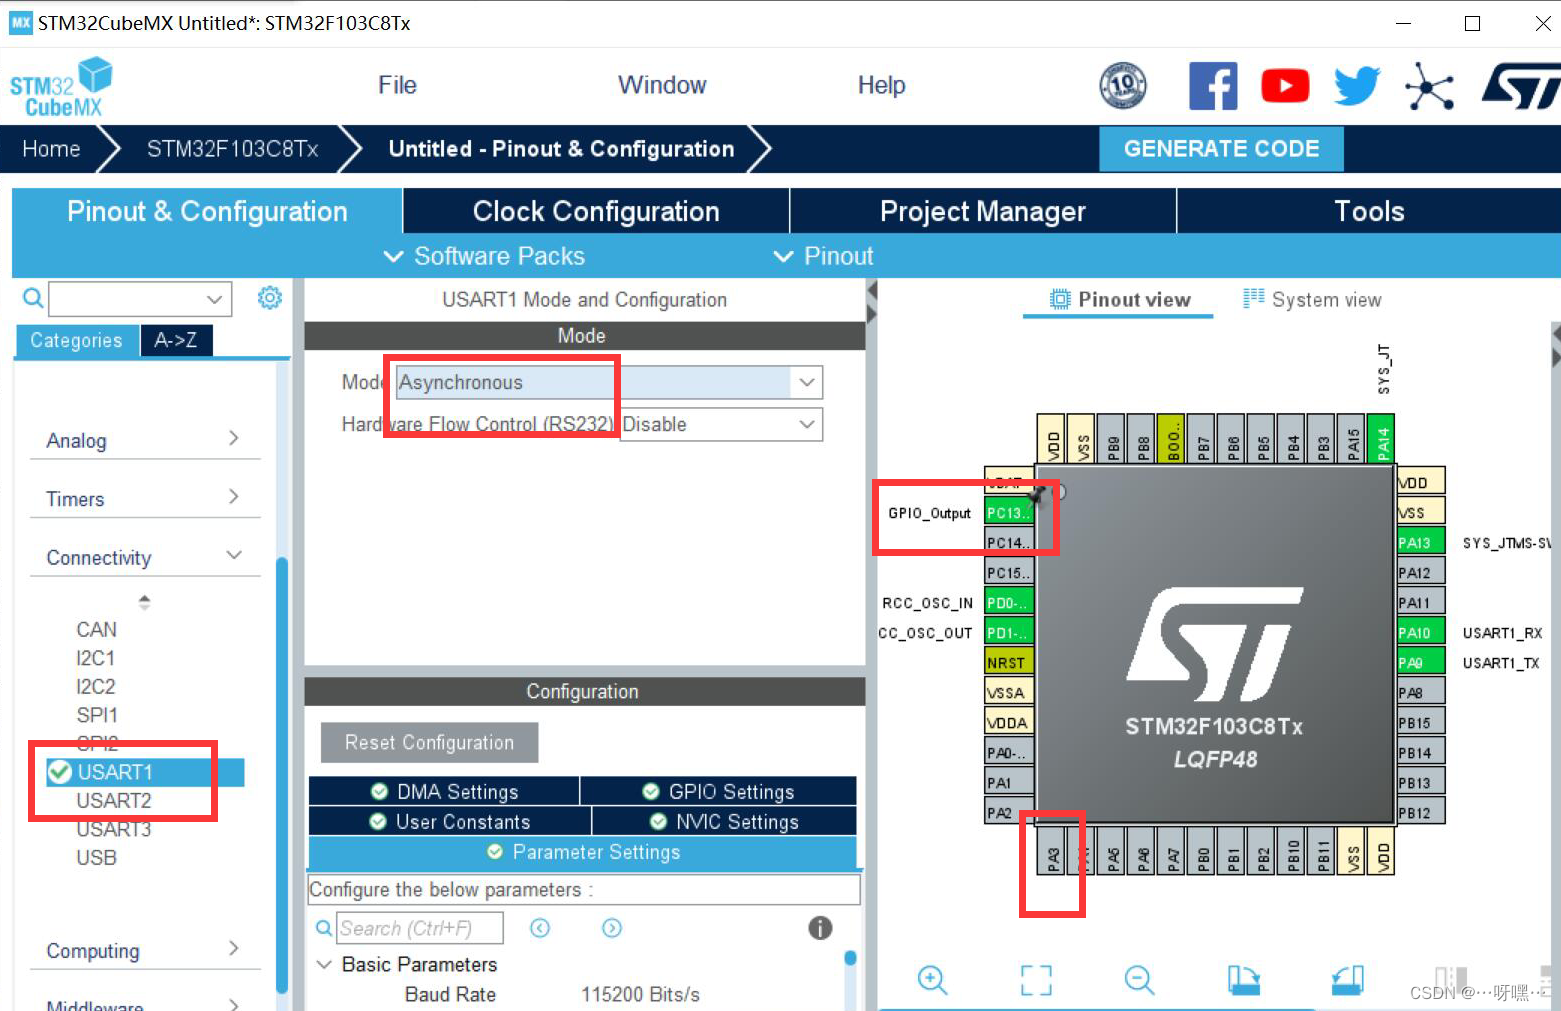The width and height of the screenshot is (1561, 1011).
Task: Select USB in Connectivity list
Action: tap(96, 857)
